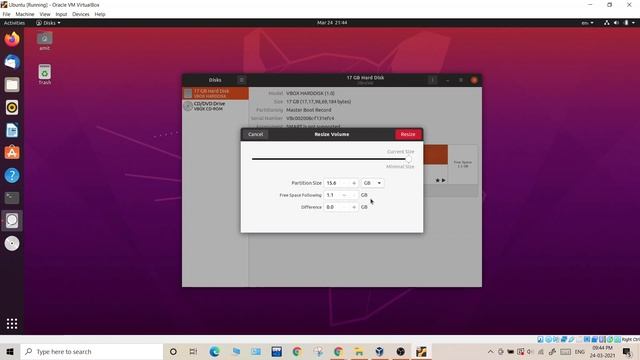This screenshot has width=640, height=360.
Task: Open Microsoft Edge from taskbar
Action: pyautogui.click(x=214, y=351)
